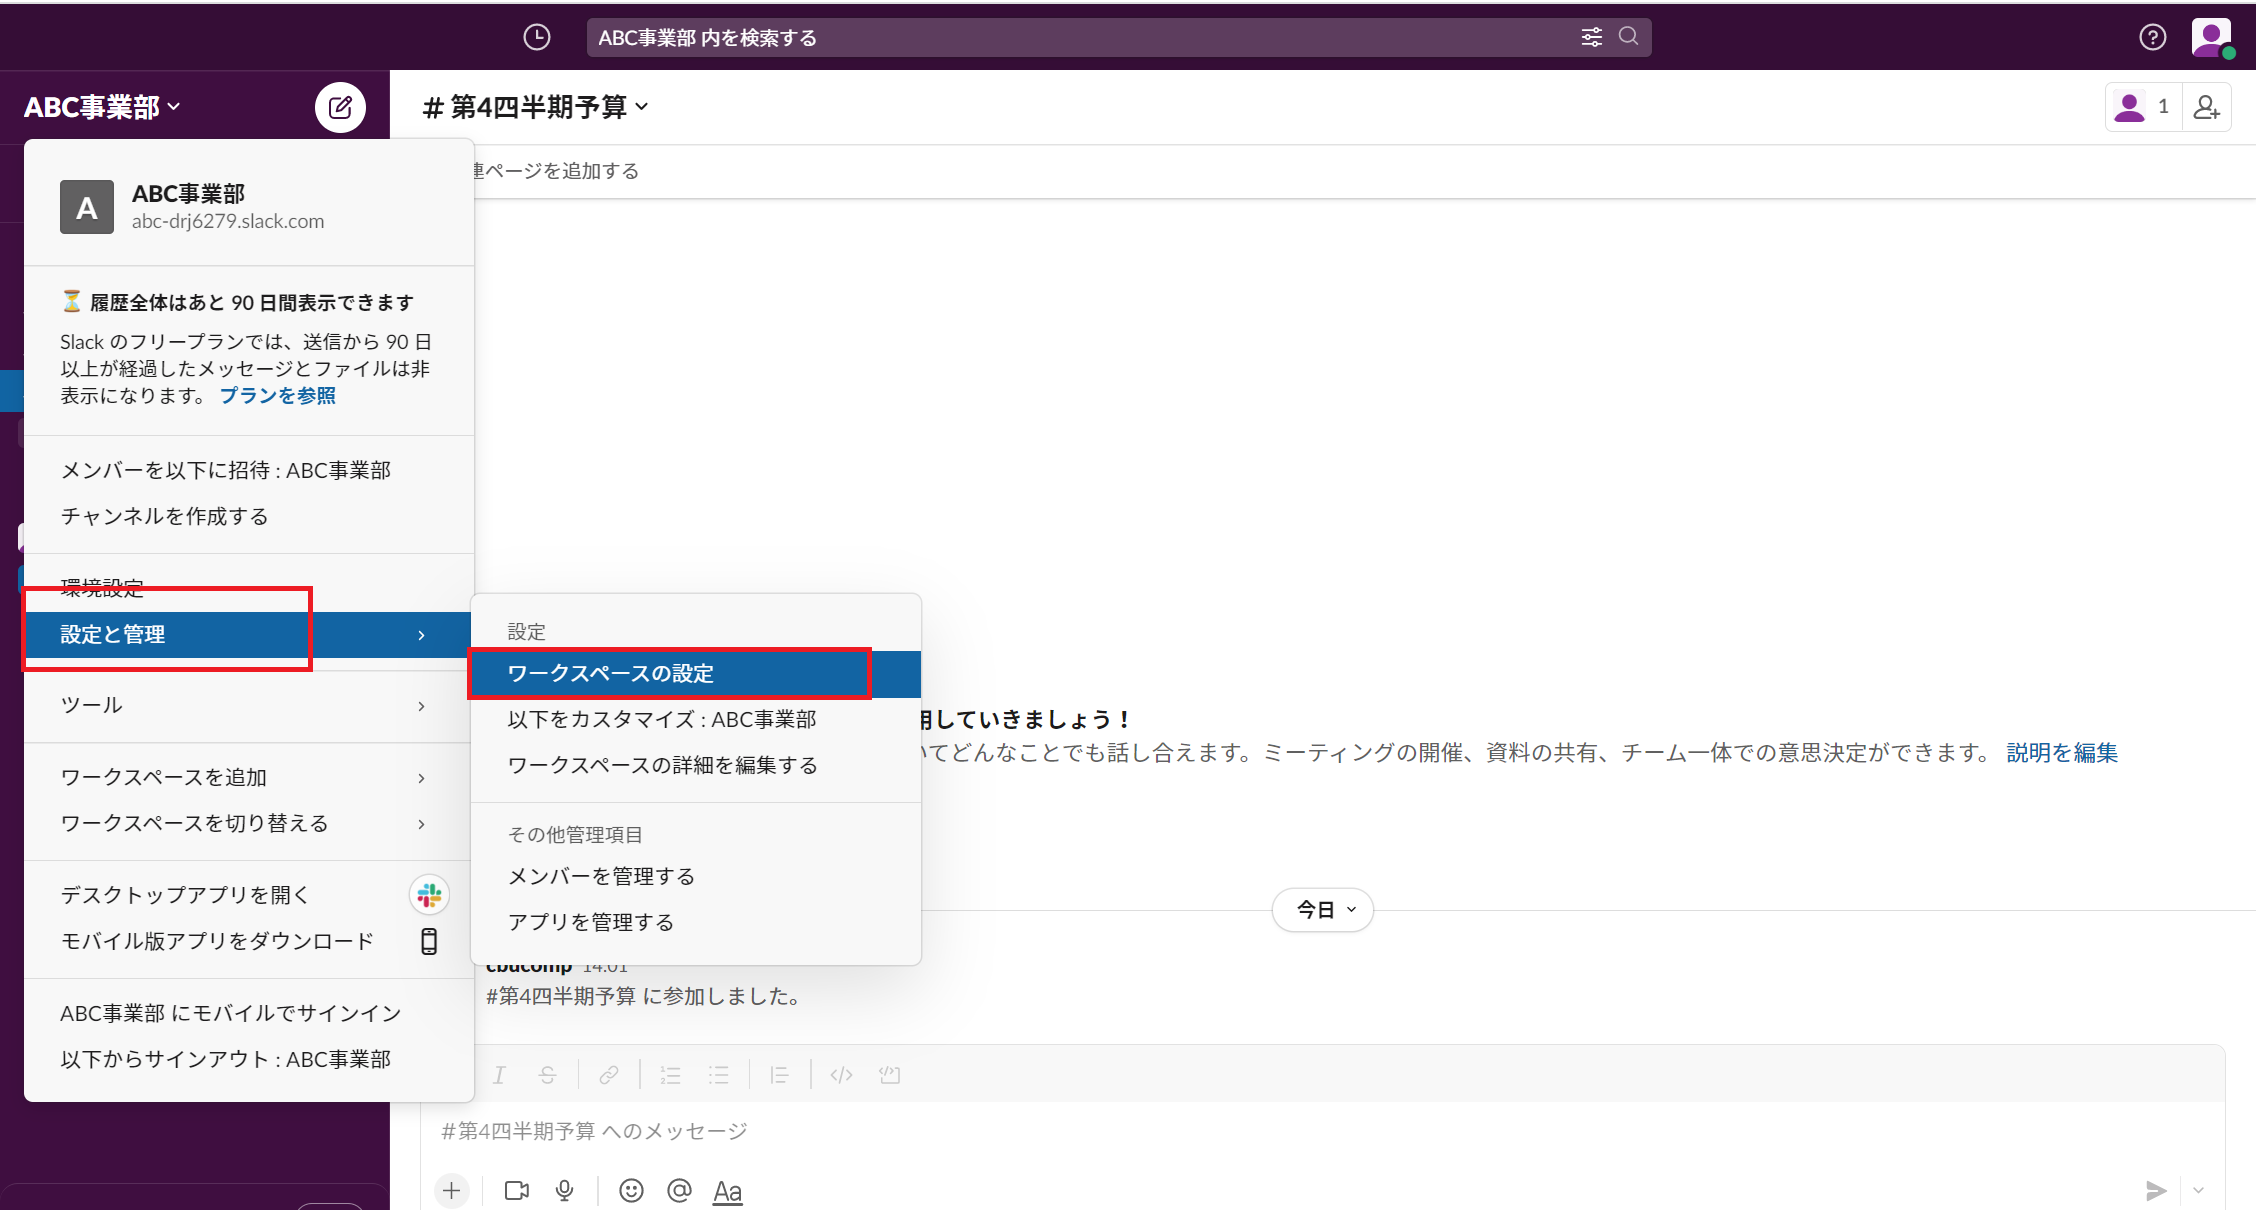The height and width of the screenshot is (1210, 2256).
Task: Choose メンバーを管理する menu entry
Action: 600,875
